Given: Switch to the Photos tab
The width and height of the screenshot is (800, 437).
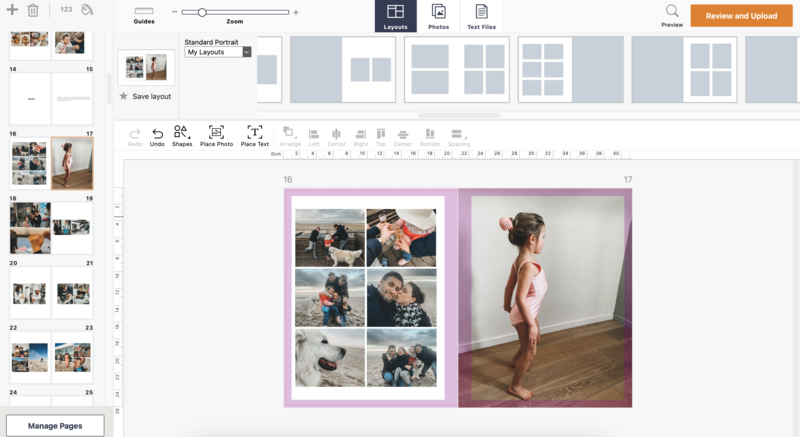Looking at the screenshot, I should click(x=438, y=16).
